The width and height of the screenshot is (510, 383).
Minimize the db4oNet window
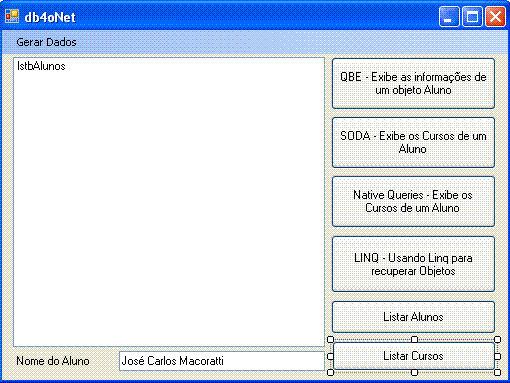[449, 17]
